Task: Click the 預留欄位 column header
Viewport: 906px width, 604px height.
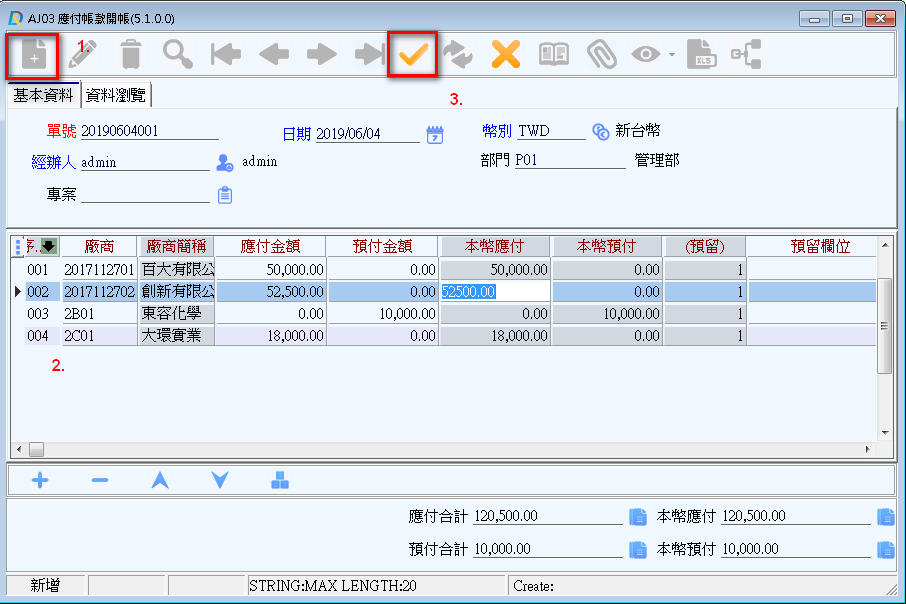Action: pyautogui.click(x=820, y=246)
